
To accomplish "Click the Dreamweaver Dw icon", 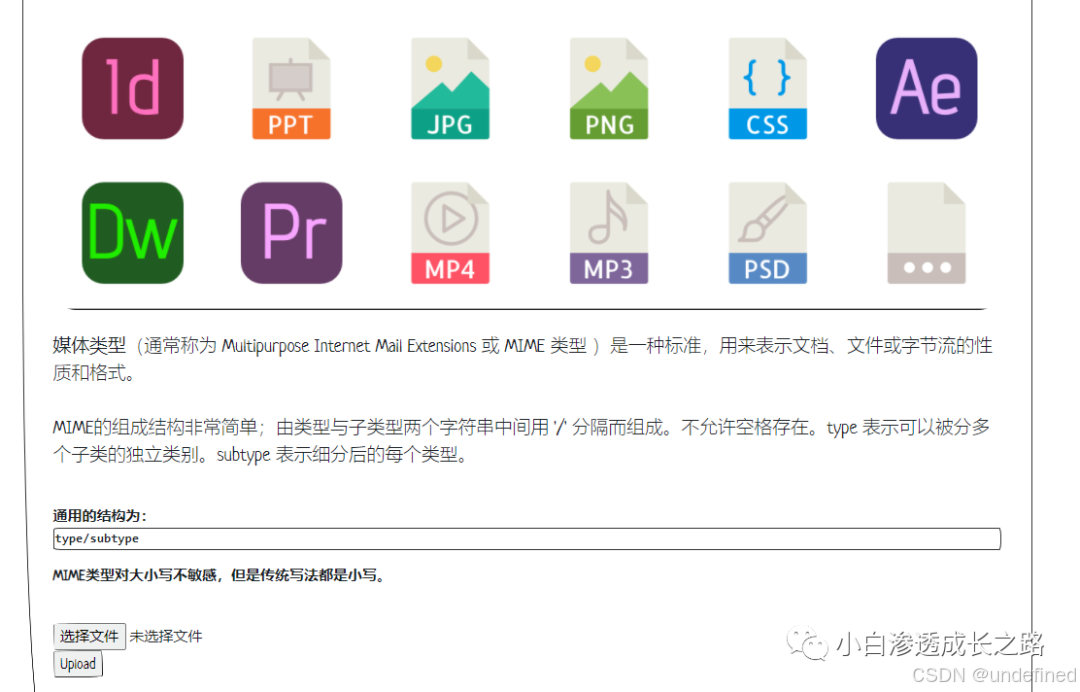I will [132, 233].
